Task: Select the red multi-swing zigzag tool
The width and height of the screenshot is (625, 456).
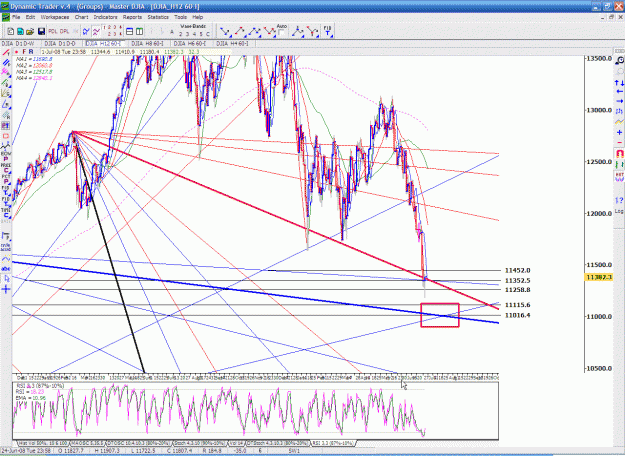Action: [269, 31]
